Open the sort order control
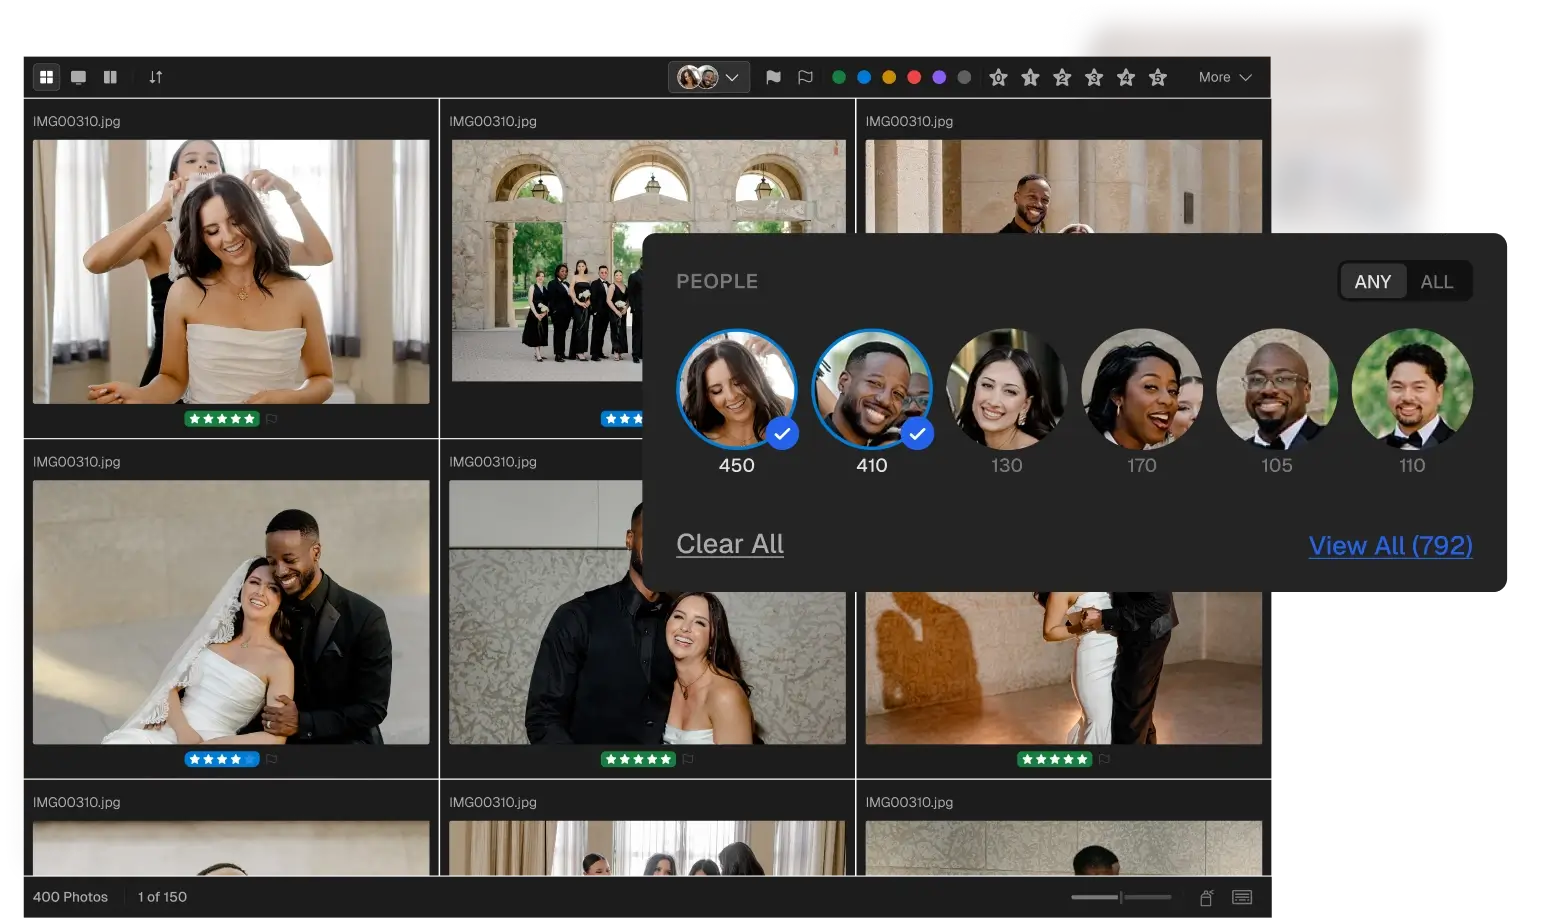This screenshot has height=922, width=1551. pos(155,77)
